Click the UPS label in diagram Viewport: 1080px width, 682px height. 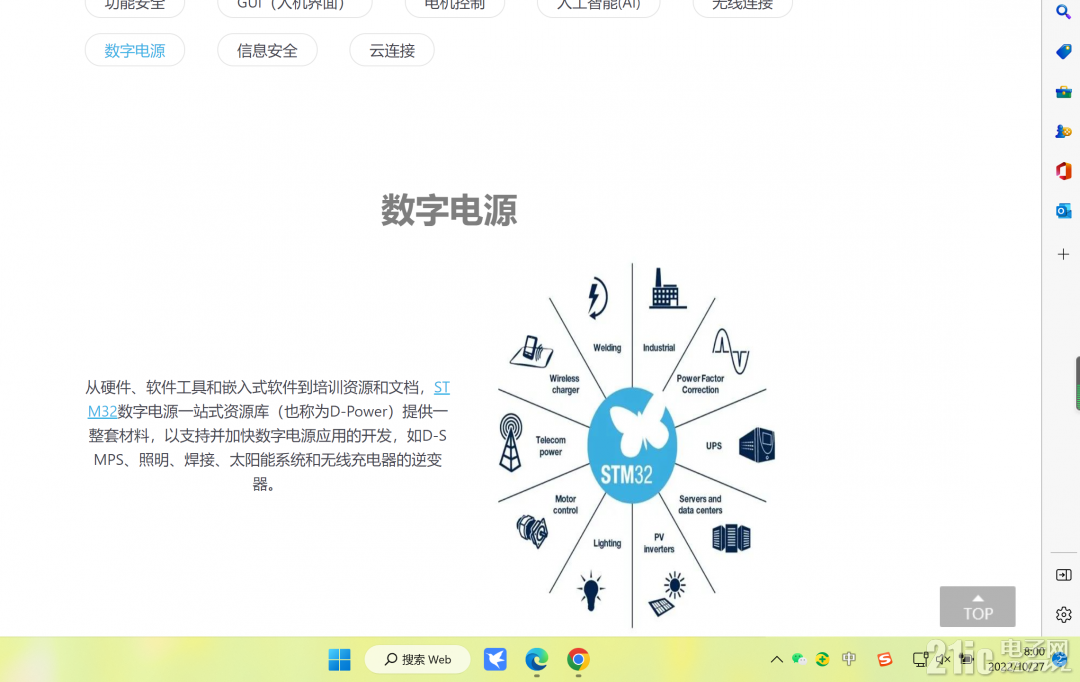point(714,446)
